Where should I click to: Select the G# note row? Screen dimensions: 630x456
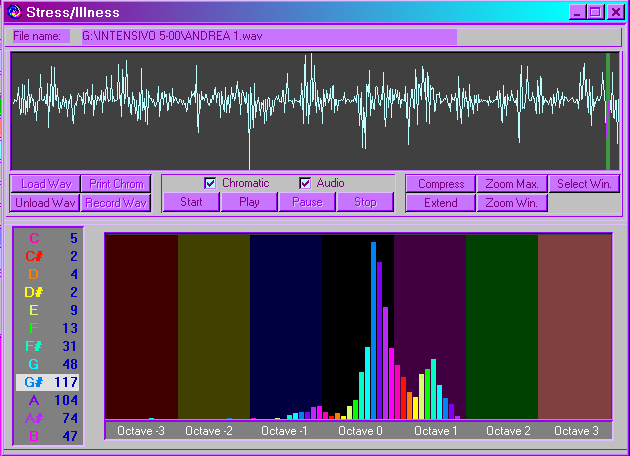(x=48, y=382)
